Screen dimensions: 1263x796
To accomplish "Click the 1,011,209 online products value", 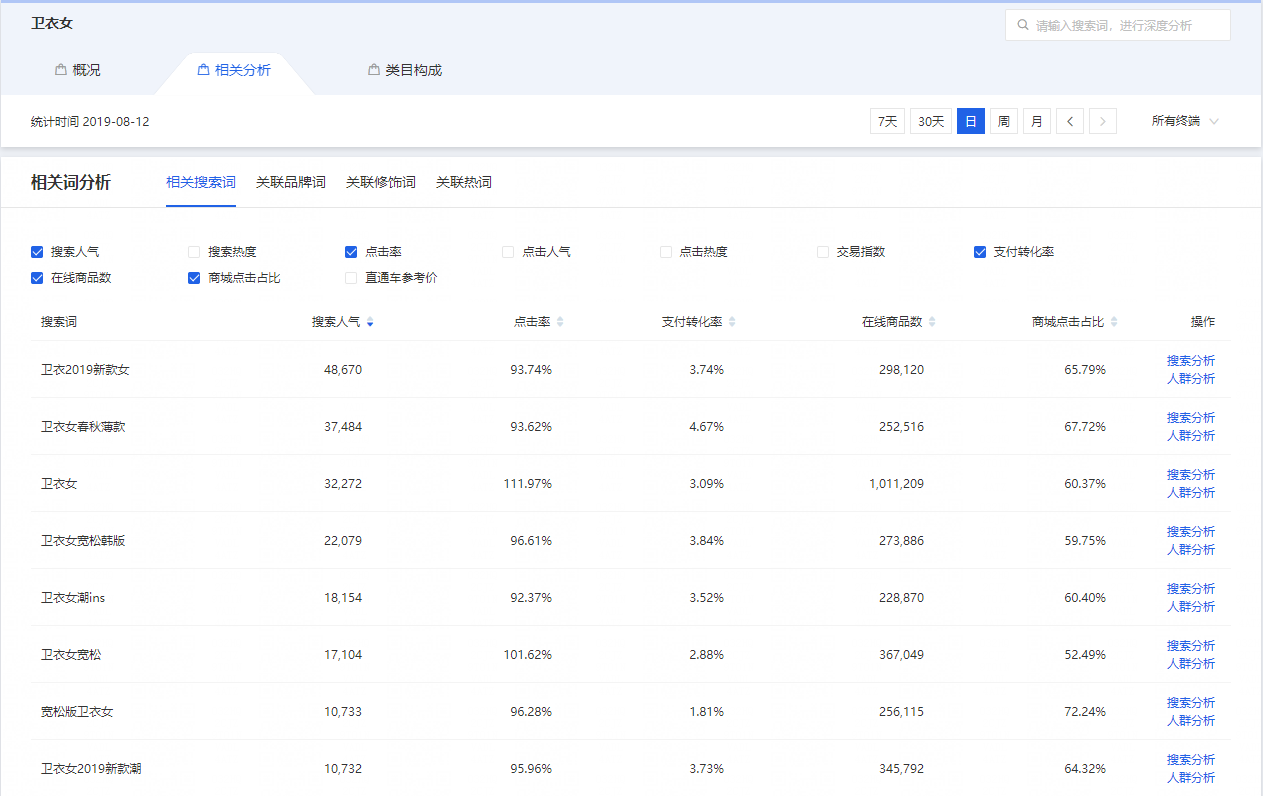I will (x=896, y=484).
